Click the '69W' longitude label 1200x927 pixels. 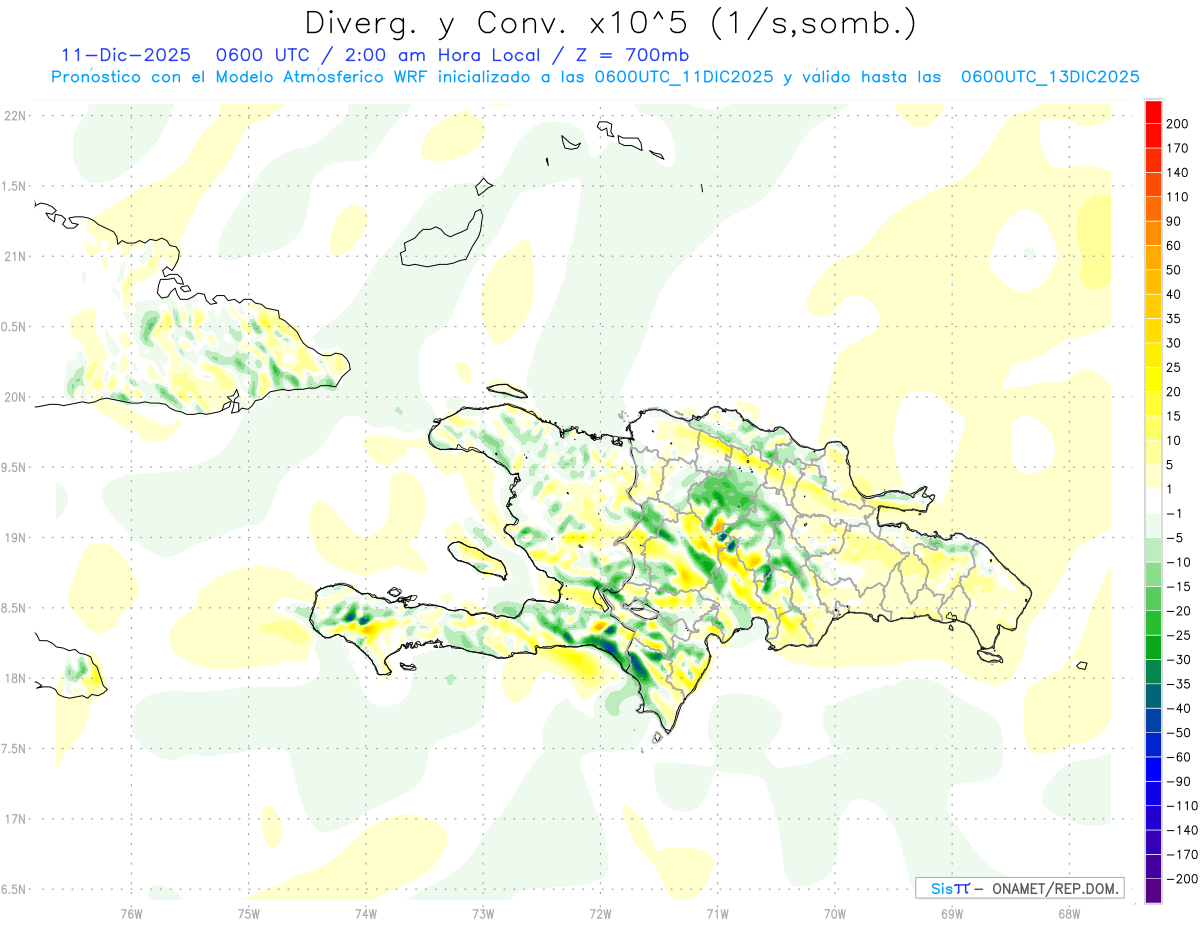click(x=951, y=913)
